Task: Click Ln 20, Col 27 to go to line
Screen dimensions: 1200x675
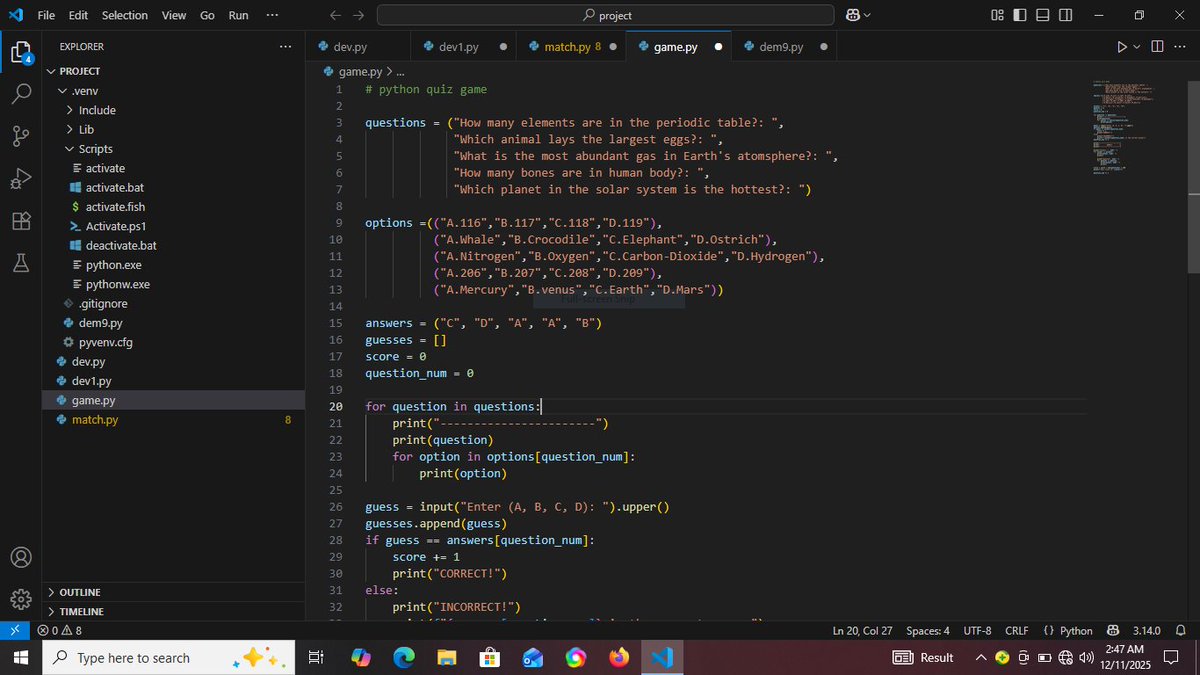Action: pos(860,630)
